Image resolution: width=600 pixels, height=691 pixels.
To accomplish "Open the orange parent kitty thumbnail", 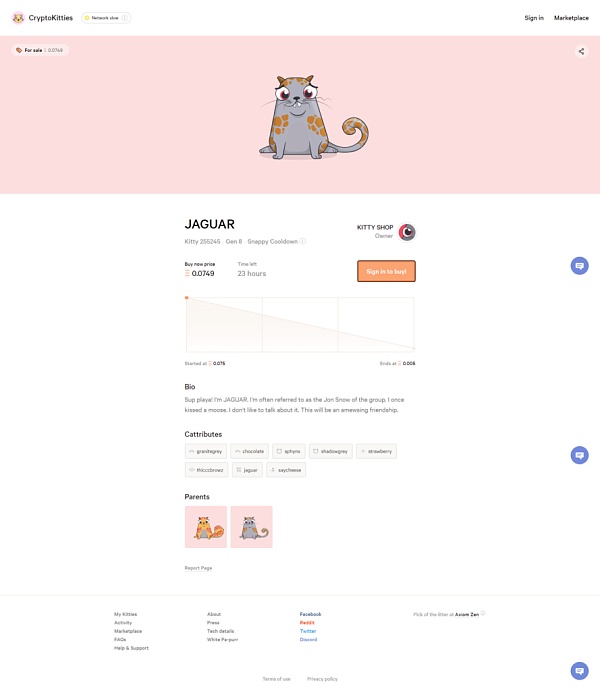I will (x=206, y=527).
